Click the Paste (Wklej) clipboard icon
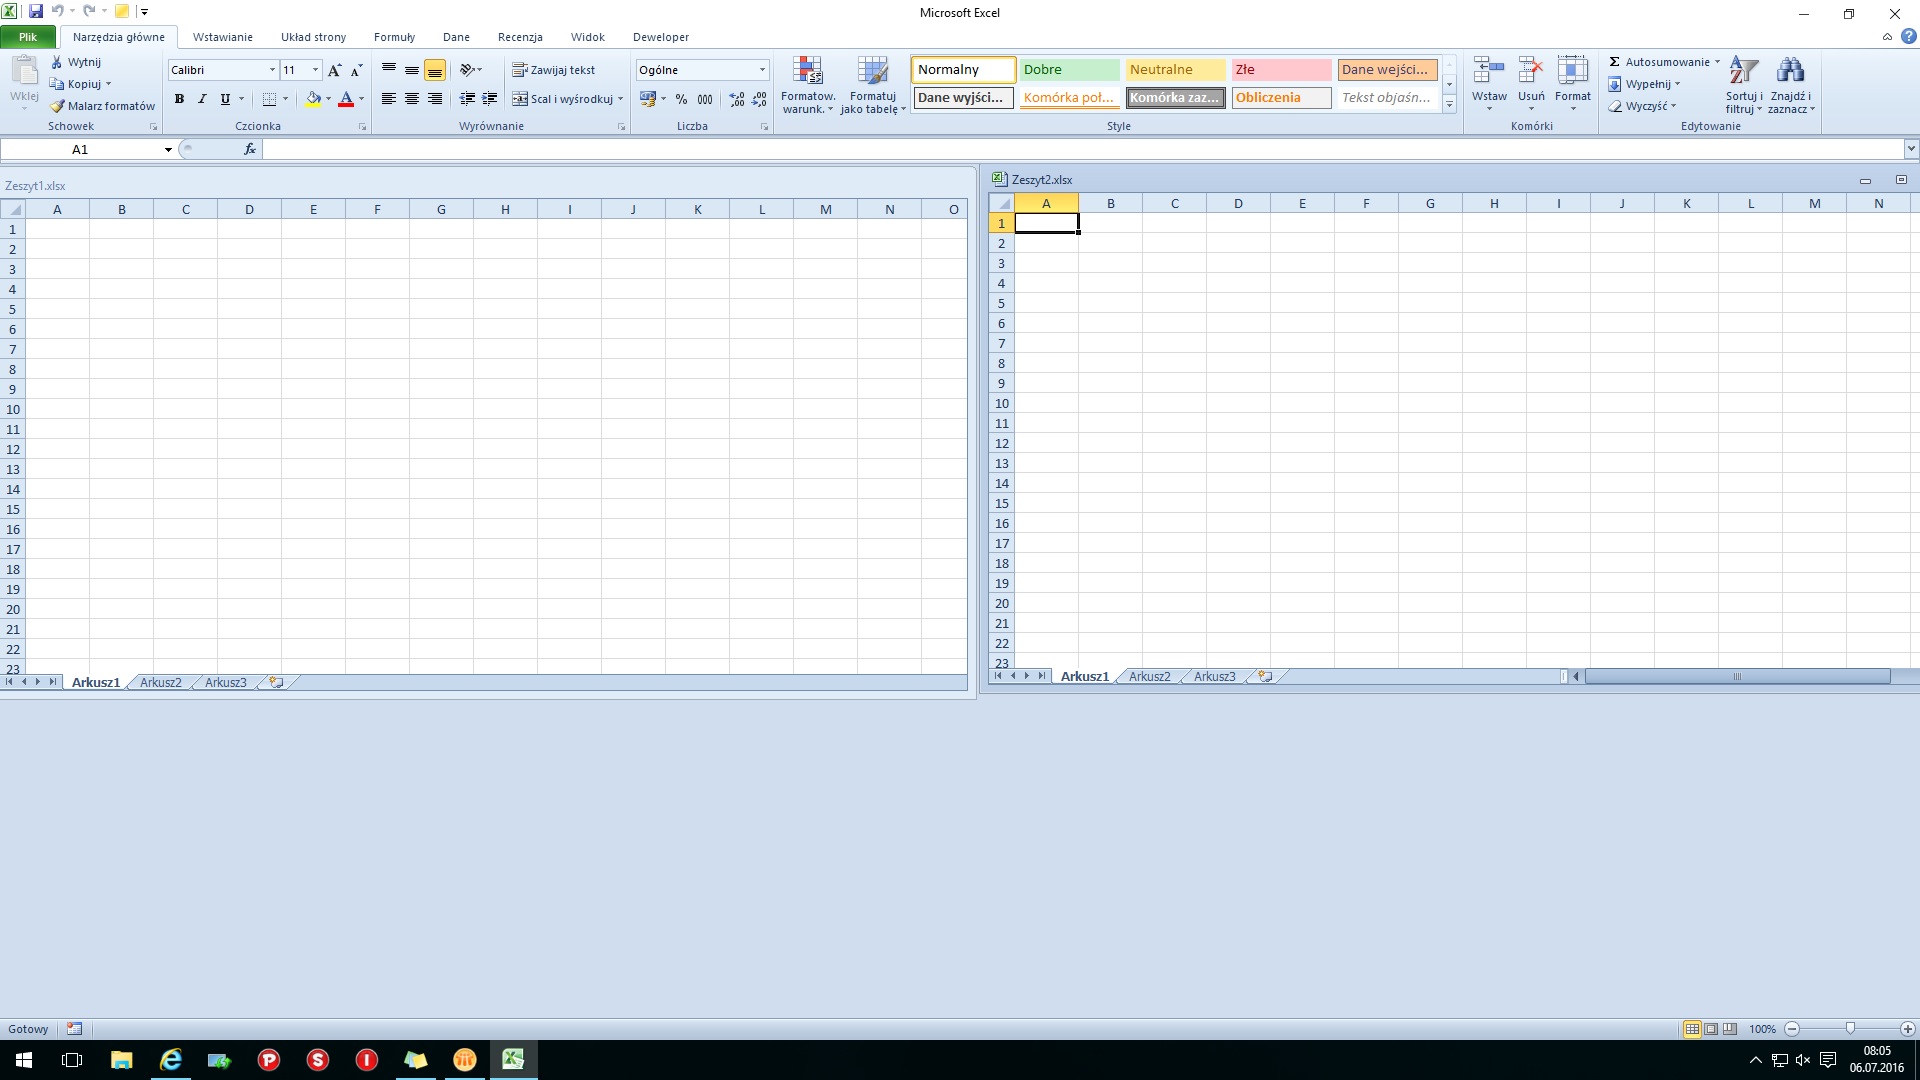Image resolution: width=1920 pixels, height=1080 pixels. pyautogui.click(x=24, y=73)
